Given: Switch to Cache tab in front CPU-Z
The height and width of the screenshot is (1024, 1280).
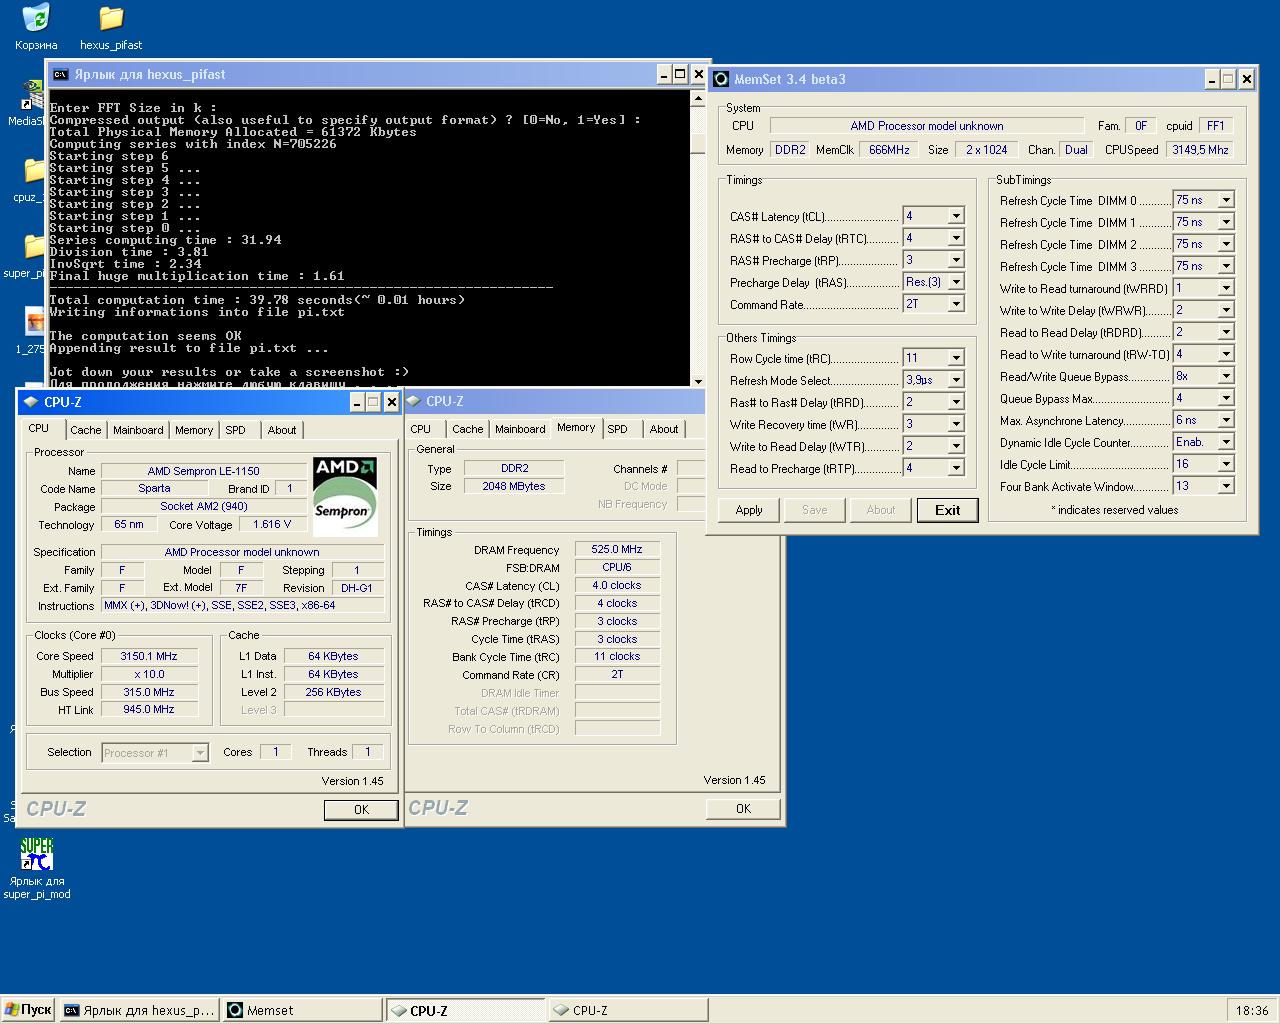Looking at the screenshot, I should 85,430.
